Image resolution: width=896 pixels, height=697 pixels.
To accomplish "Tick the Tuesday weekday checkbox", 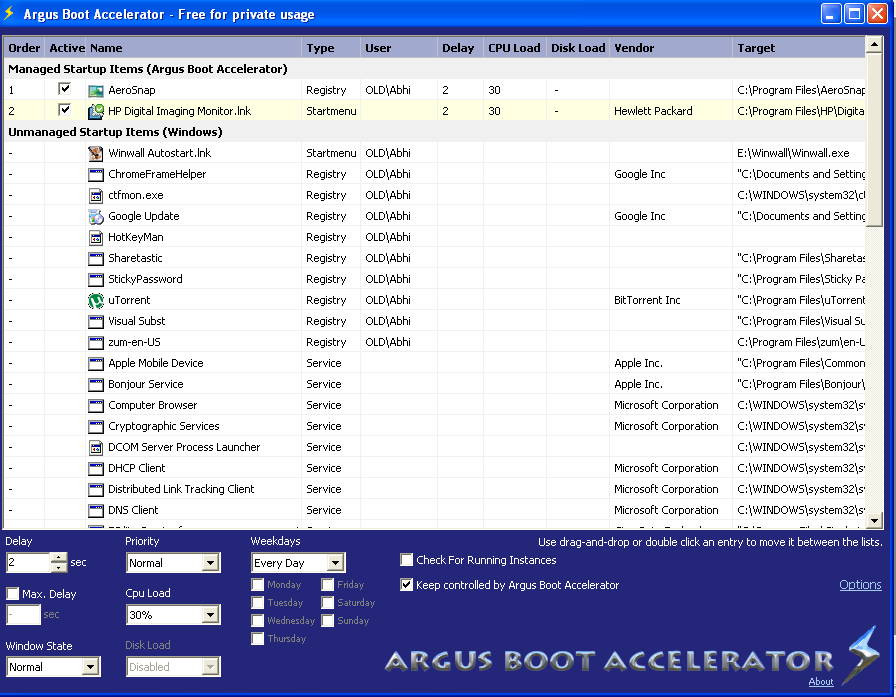I will (258, 603).
